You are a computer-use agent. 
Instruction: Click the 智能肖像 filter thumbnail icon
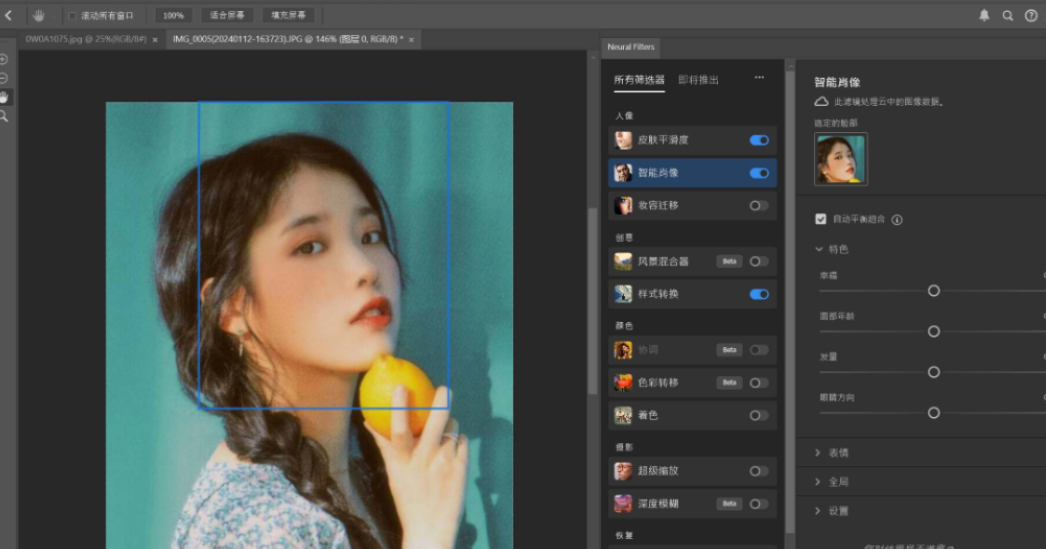point(623,173)
